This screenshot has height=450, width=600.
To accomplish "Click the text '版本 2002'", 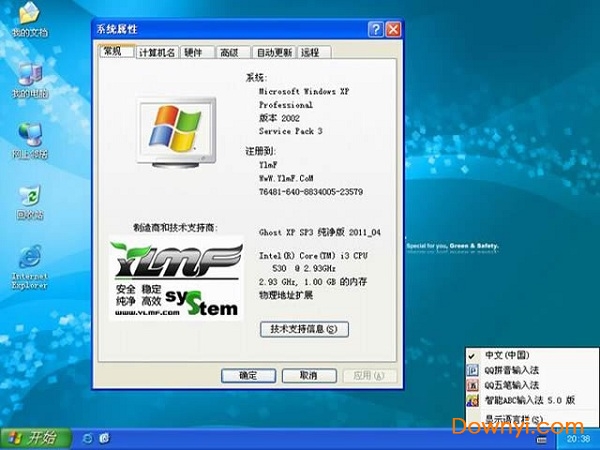I will point(279,118).
